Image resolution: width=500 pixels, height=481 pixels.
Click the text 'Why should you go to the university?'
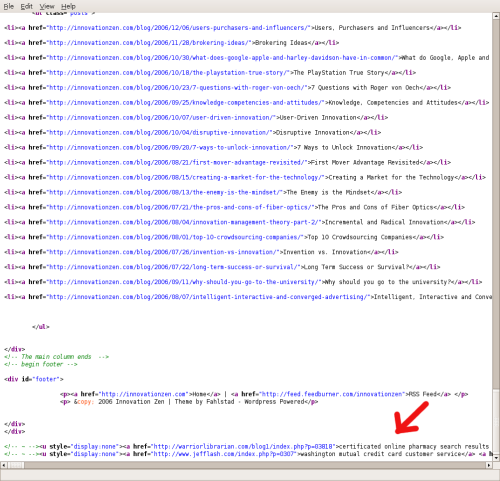point(388,282)
